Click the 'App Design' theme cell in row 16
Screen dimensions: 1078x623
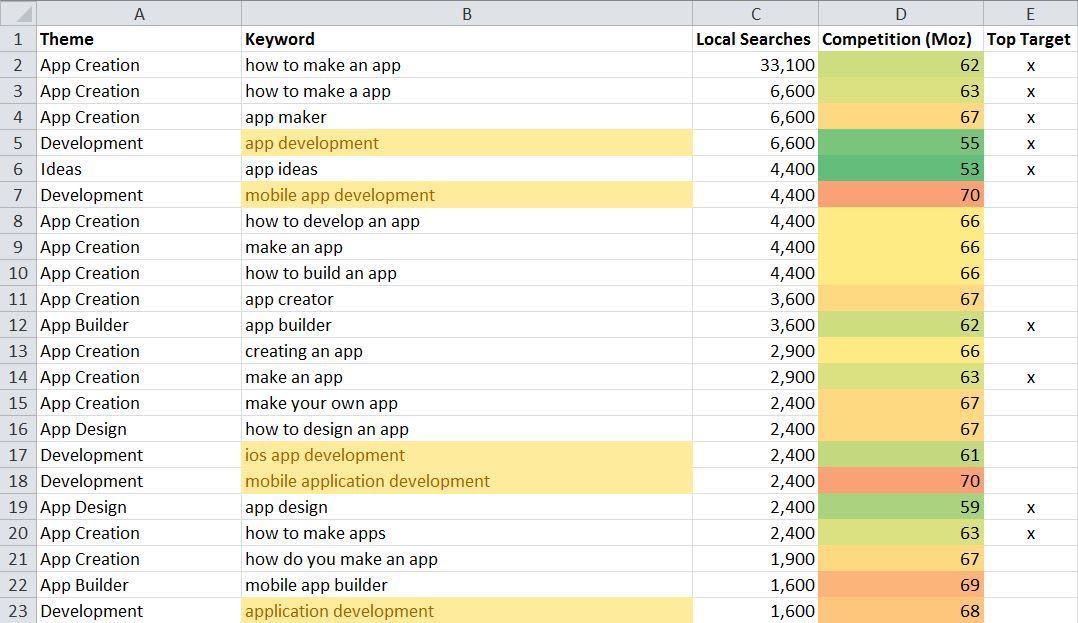pyautogui.click(x=139, y=429)
